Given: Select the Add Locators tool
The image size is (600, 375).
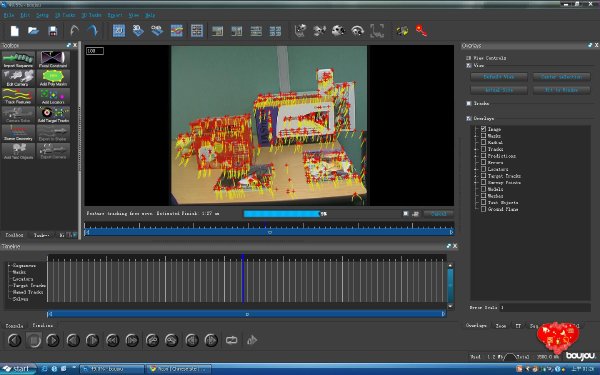Looking at the screenshot, I should [x=53, y=96].
